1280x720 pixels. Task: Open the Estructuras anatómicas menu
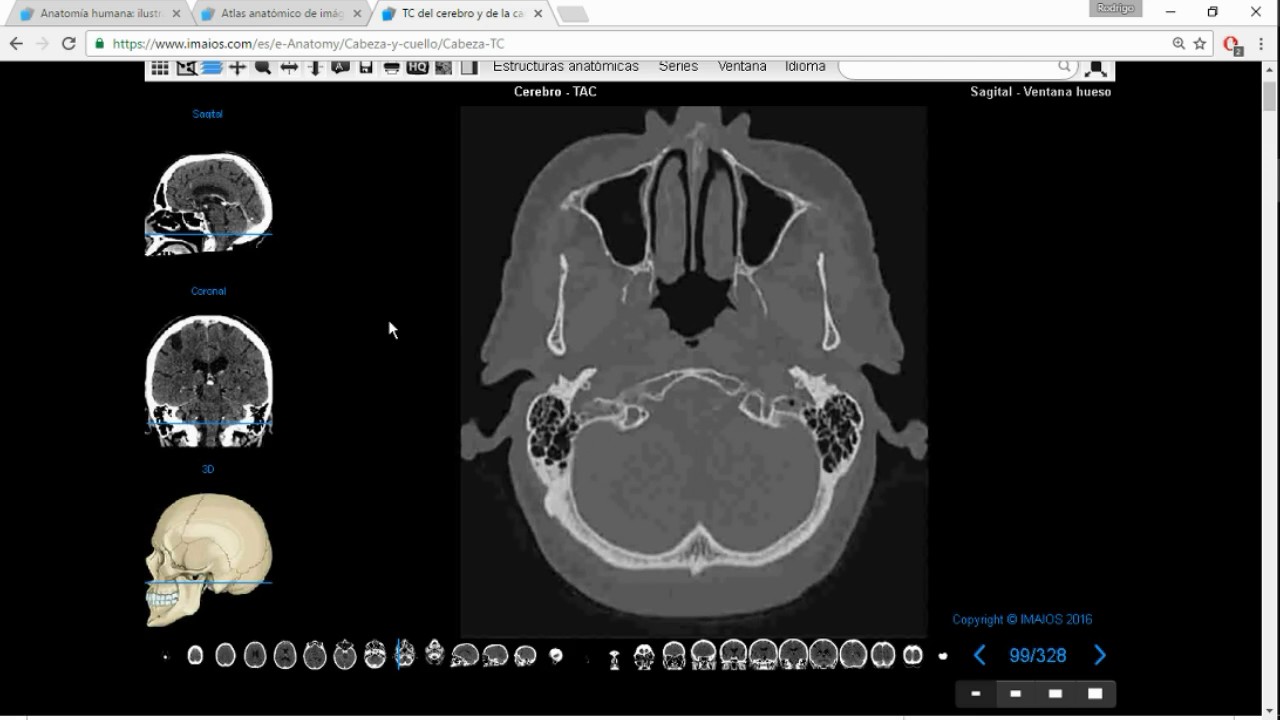click(566, 67)
